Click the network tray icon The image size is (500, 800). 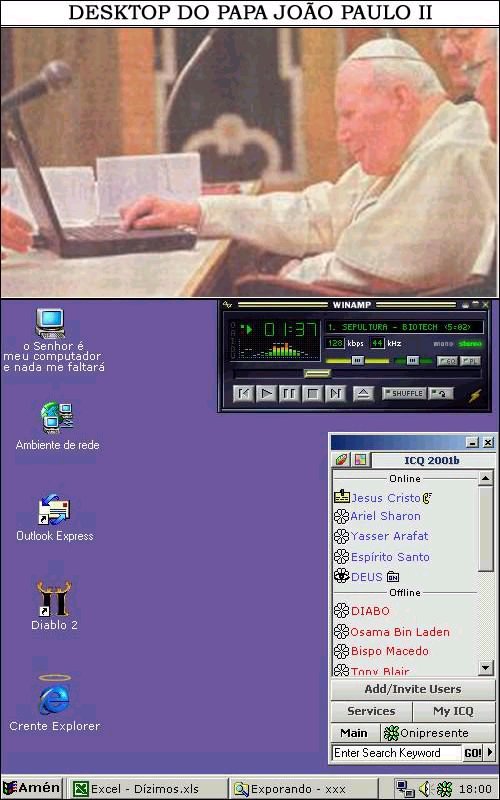[406, 789]
